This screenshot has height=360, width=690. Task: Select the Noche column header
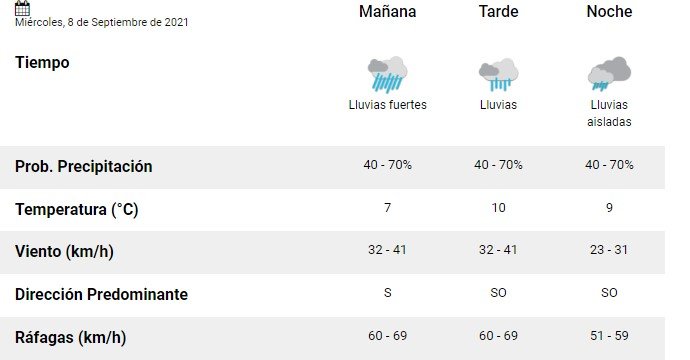coord(609,11)
